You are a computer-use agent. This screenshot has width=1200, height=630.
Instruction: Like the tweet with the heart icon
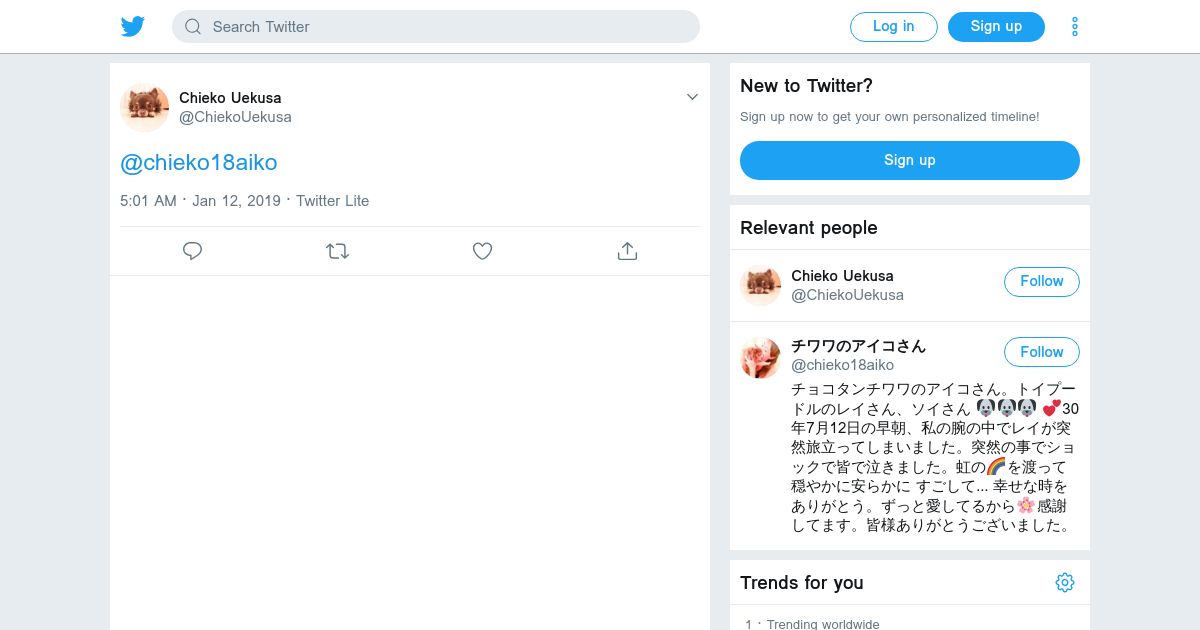482,251
